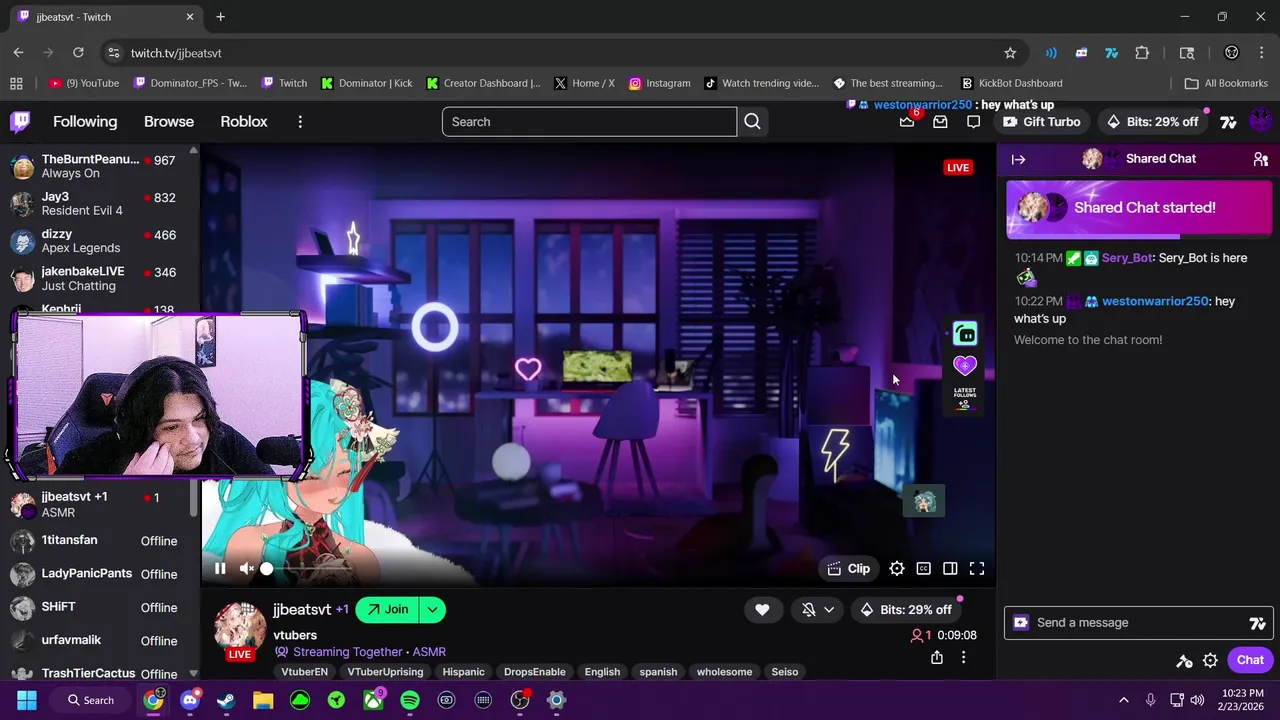Toggle theatre mode in player
Viewport: 1280px width, 720px height.
[x=950, y=569]
